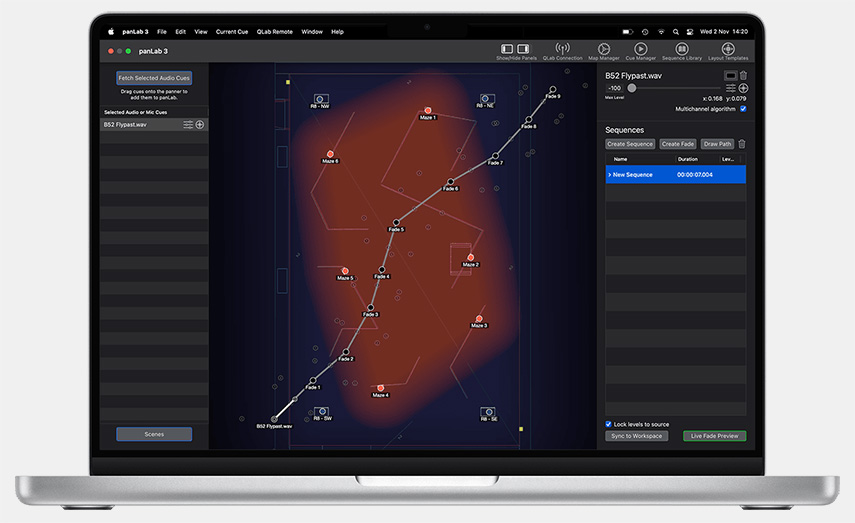The image size is (855, 523).
Task: Click levels sliders icon in inspector panel
Action: (731, 88)
